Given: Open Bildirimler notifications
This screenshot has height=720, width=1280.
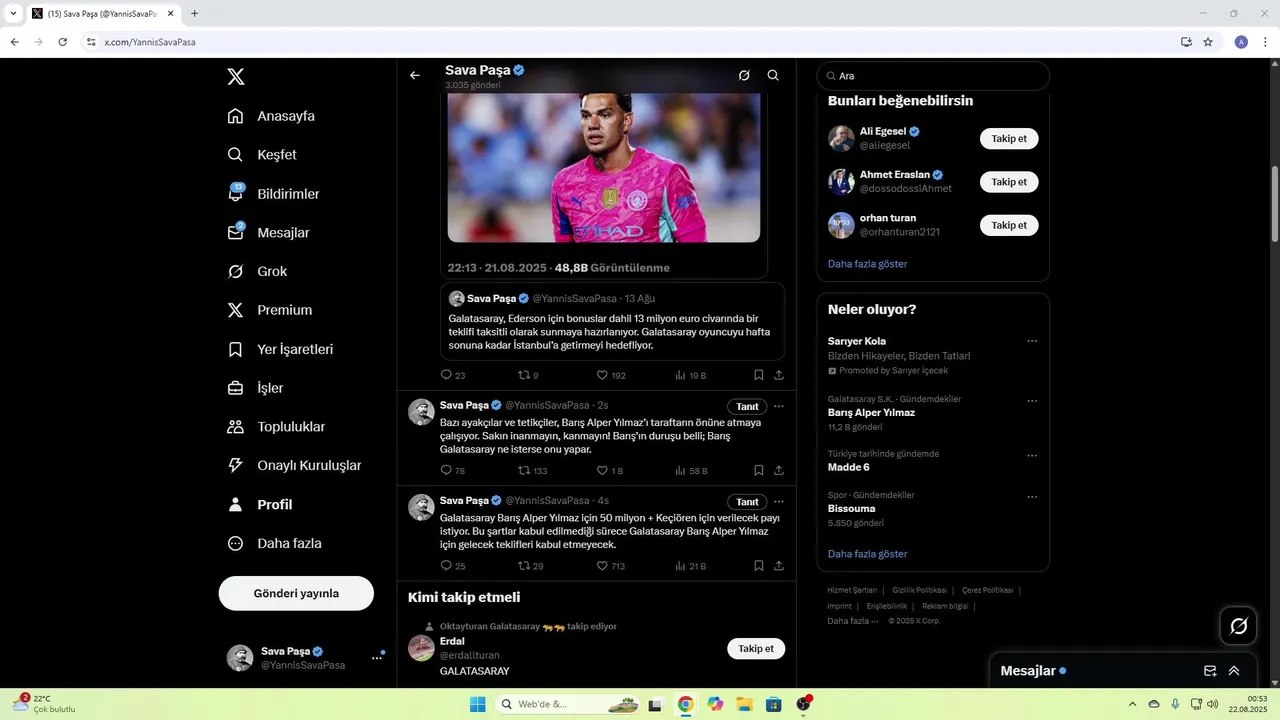Looking at the screenshot, I should [x=273, y=194].
